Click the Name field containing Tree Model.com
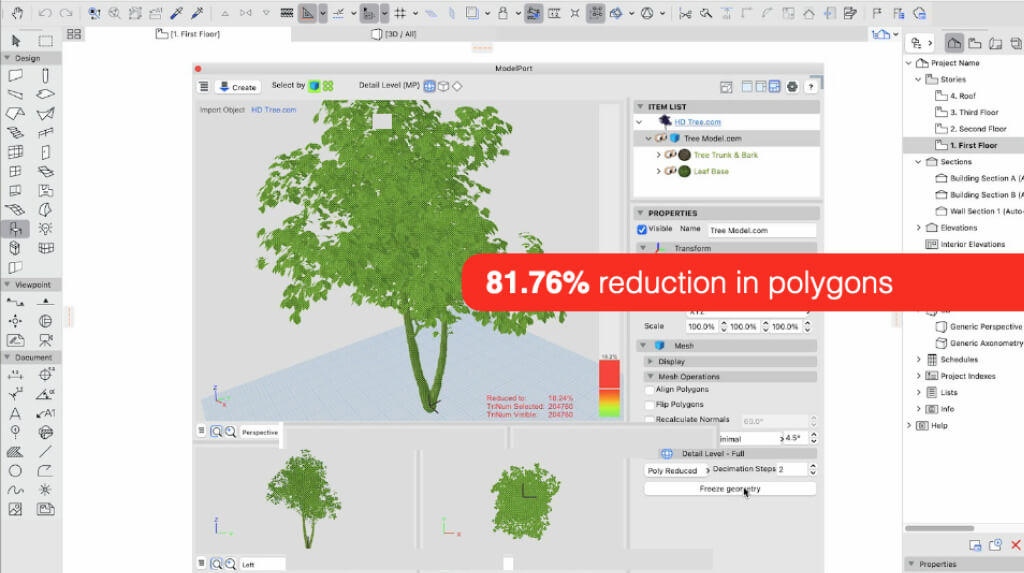The image size is (1024, 573). 762,230
